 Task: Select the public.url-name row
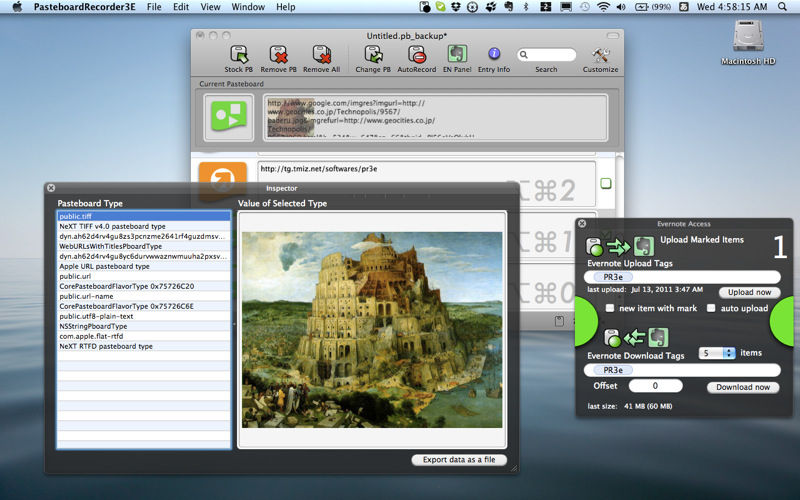click(144, 296)
